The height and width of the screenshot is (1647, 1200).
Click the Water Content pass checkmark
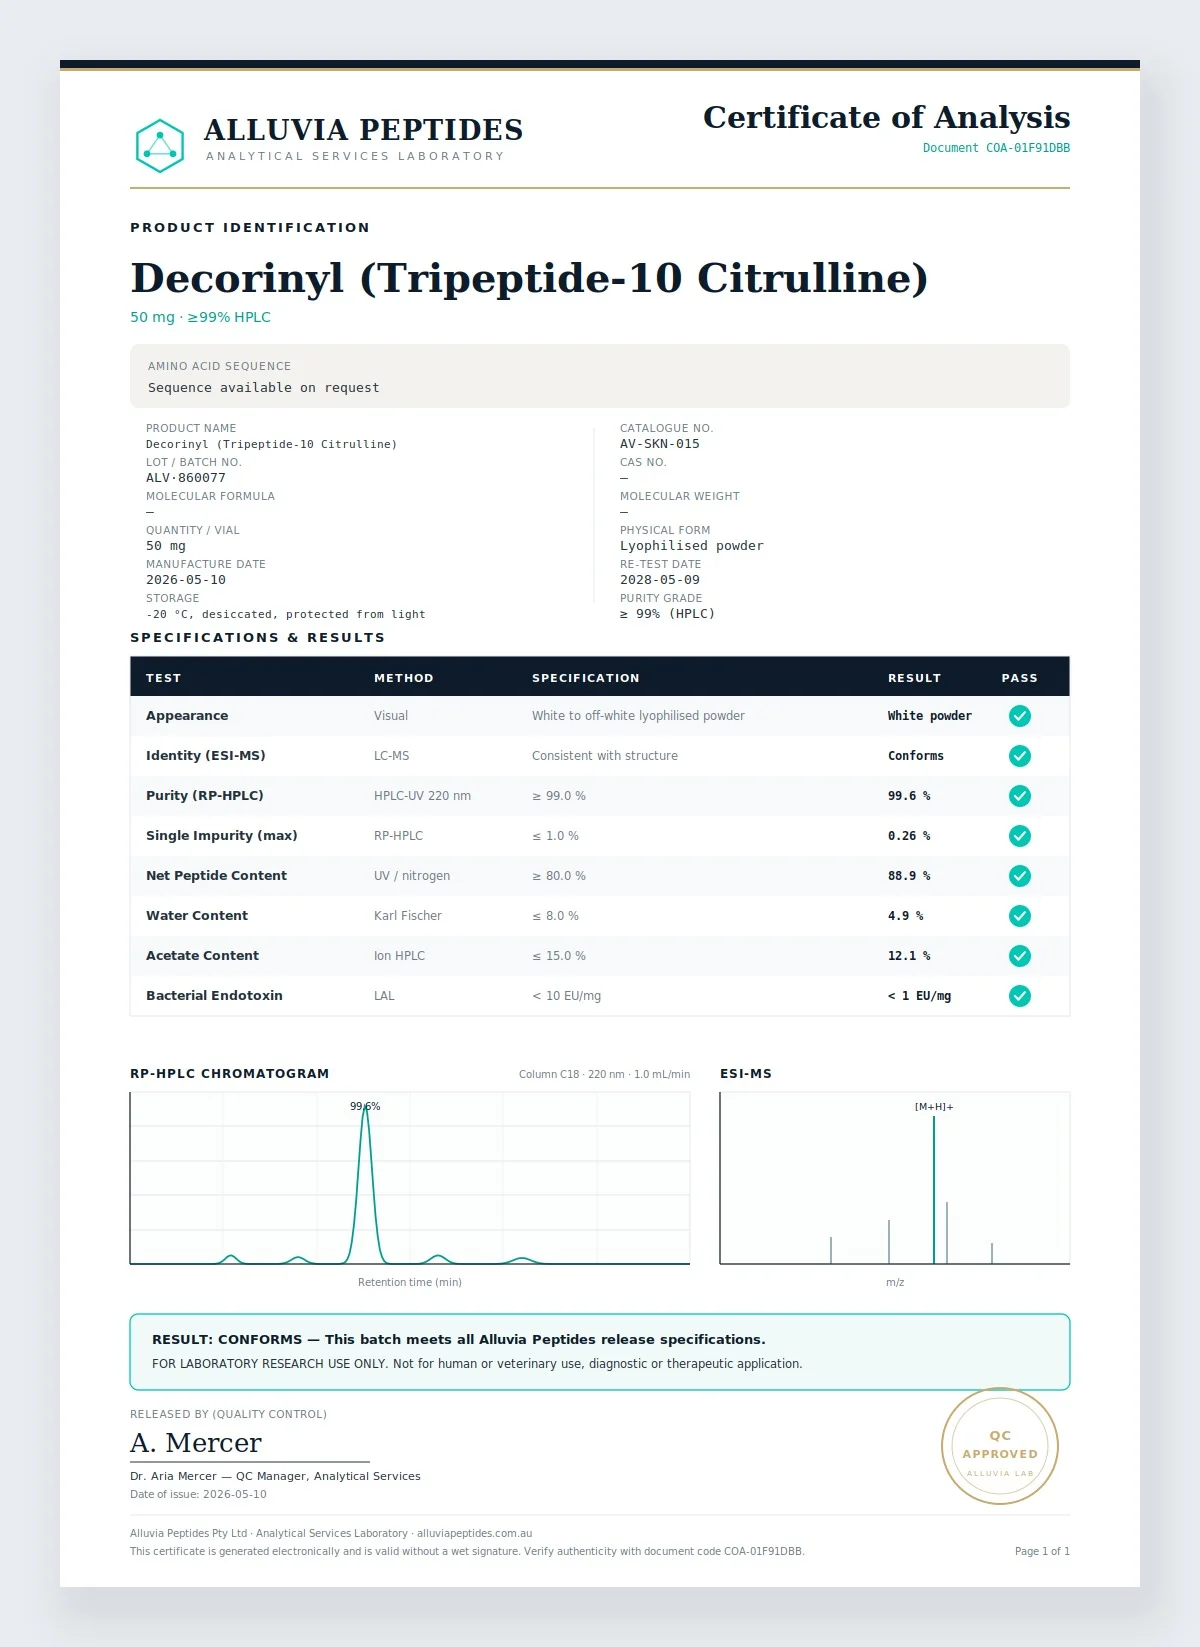coord(1019,916)
